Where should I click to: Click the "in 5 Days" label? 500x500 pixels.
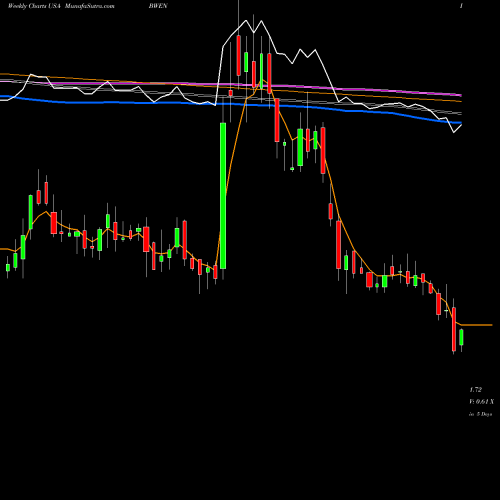tap(480, 414)
